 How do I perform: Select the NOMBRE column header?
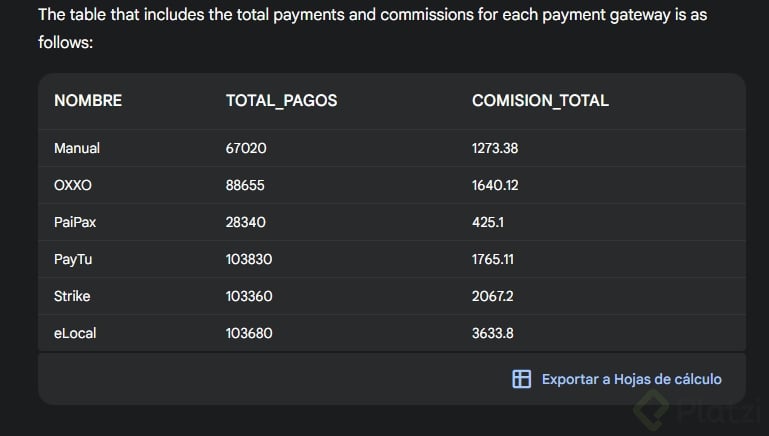tap(88, 100)
